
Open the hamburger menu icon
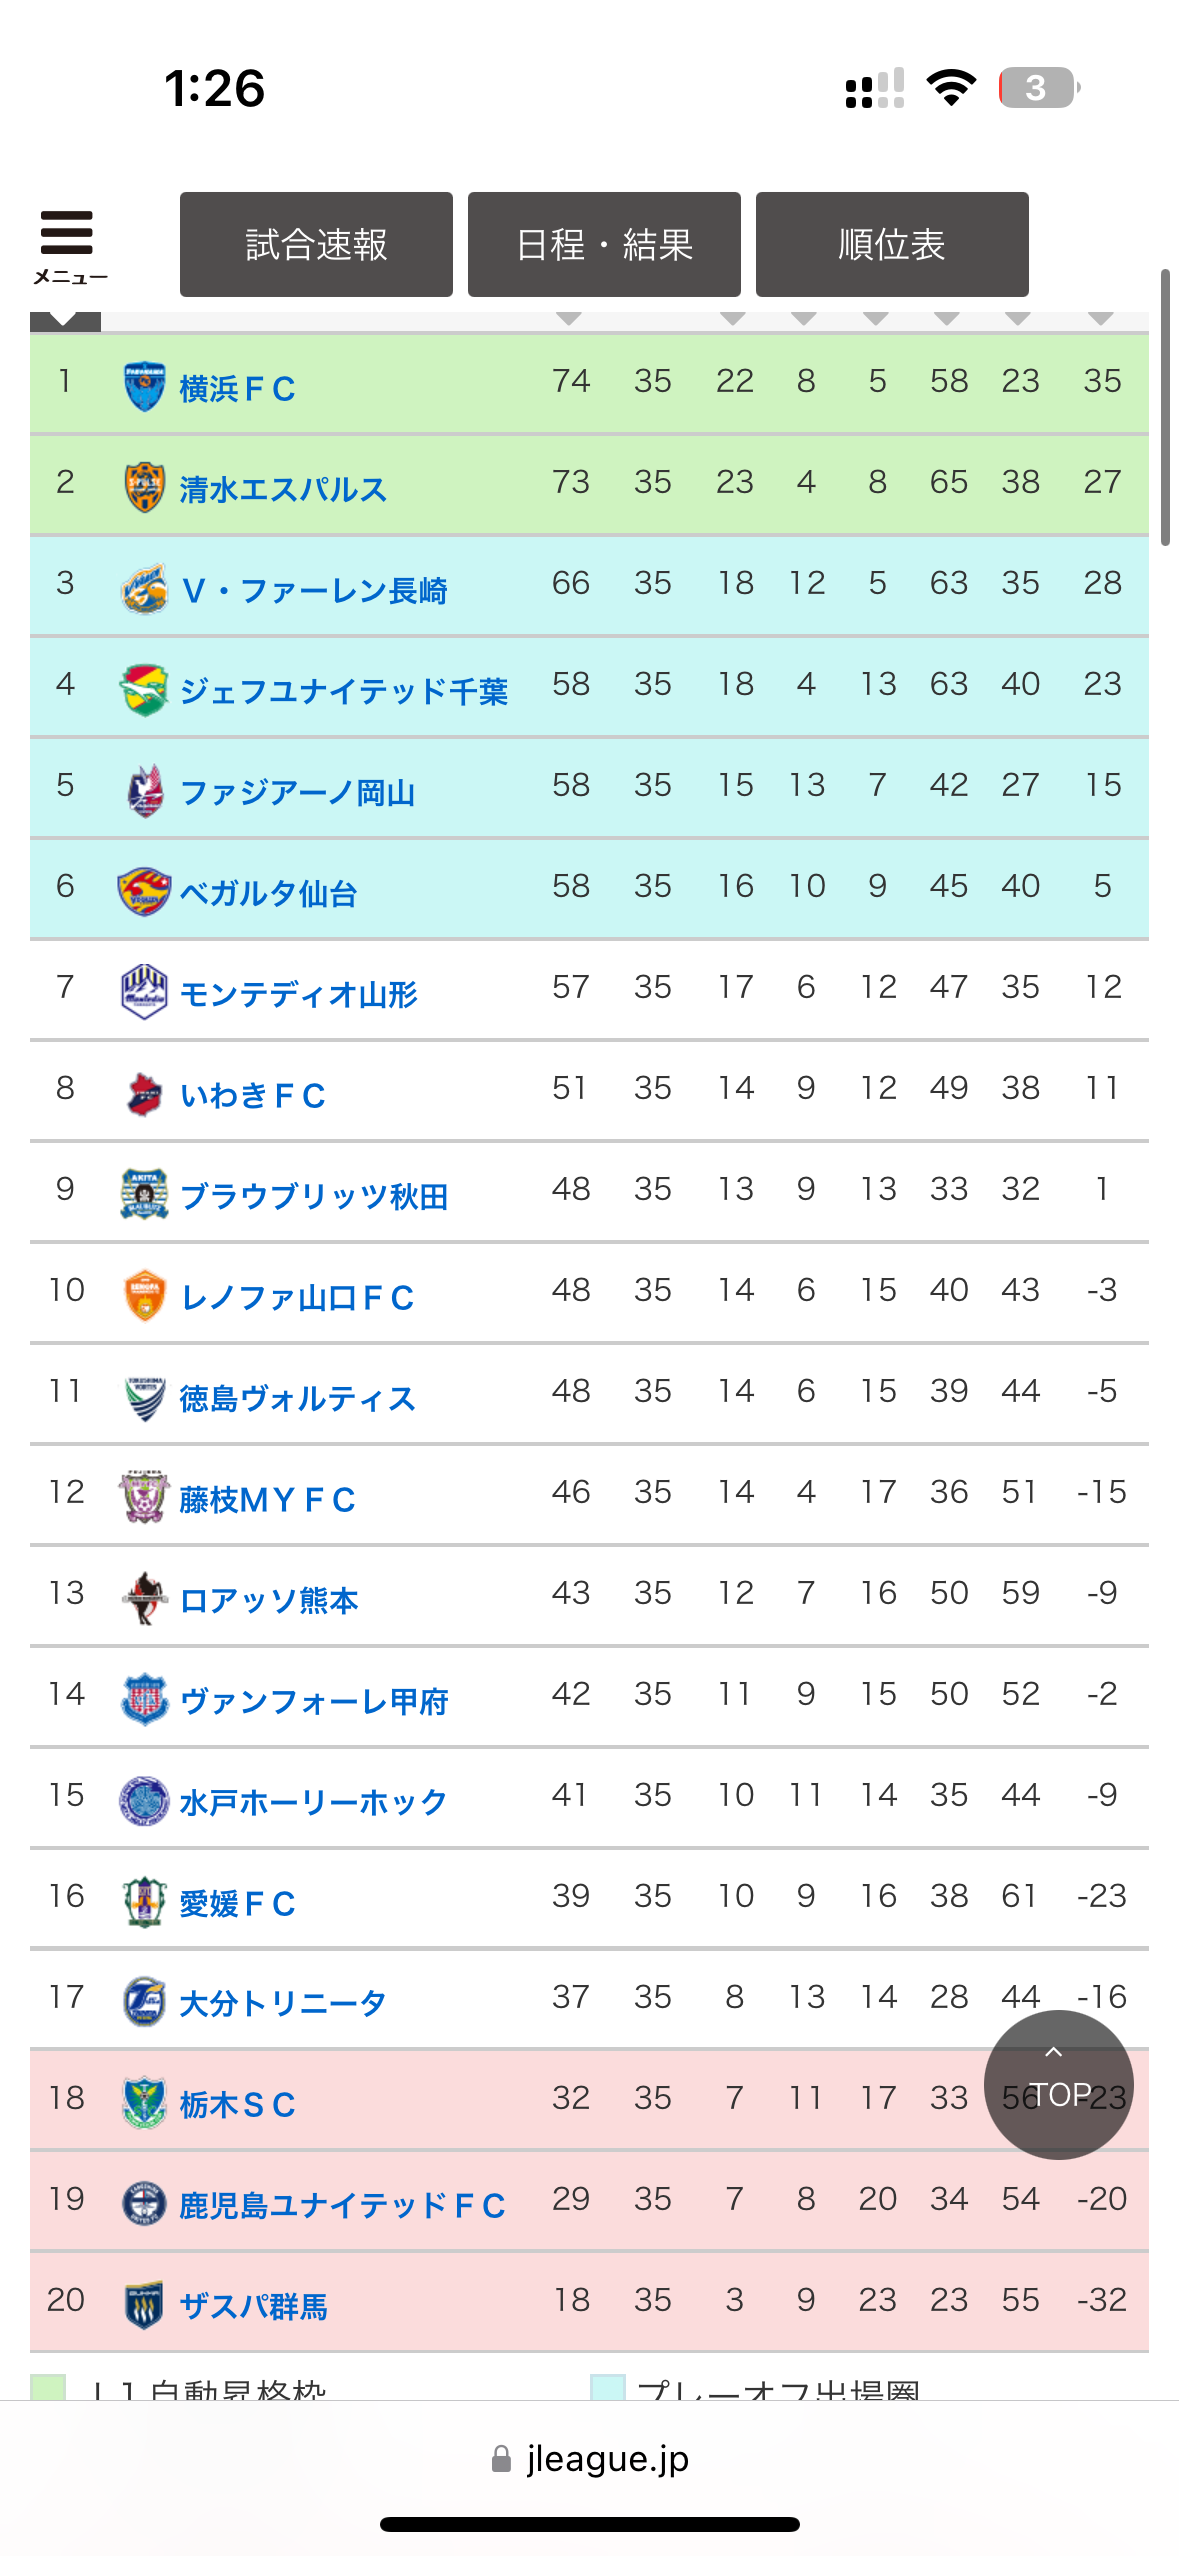pyautogui.click(x=67, y=243)
